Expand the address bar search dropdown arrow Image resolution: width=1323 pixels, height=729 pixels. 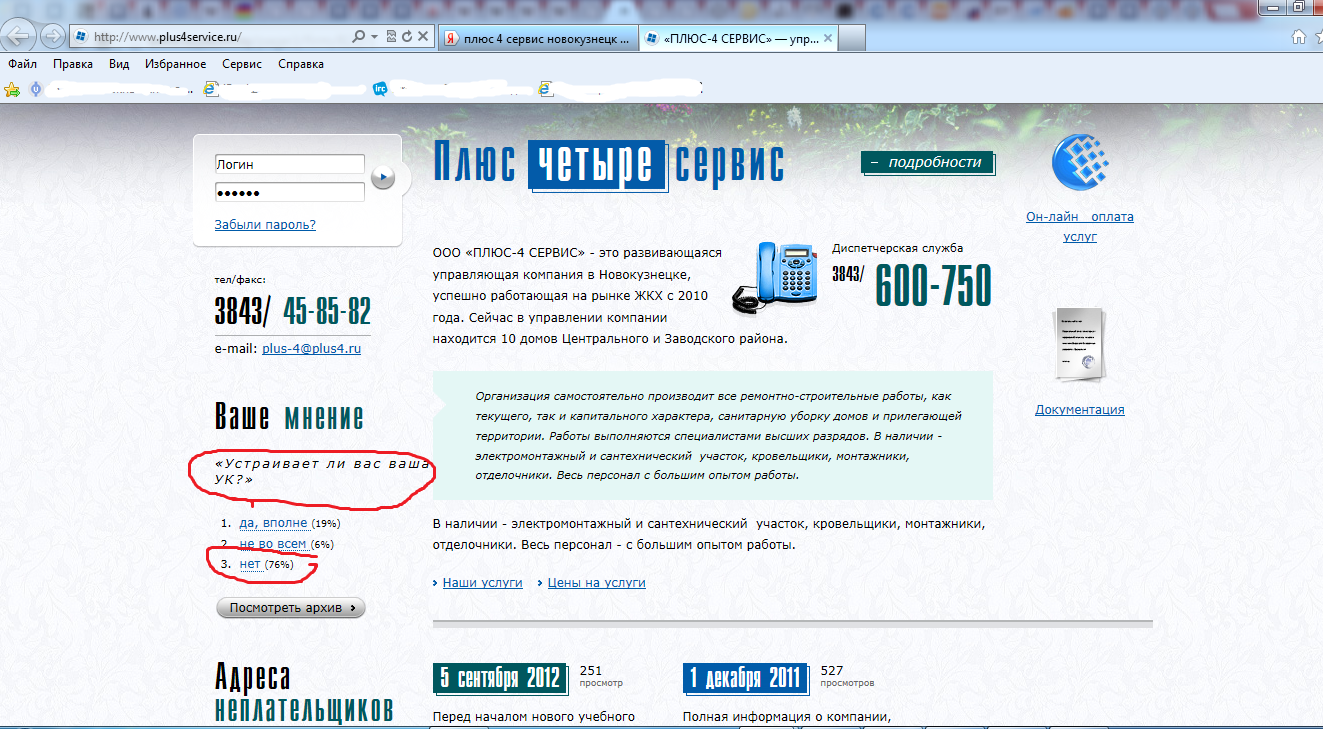(x=374, y=37)
